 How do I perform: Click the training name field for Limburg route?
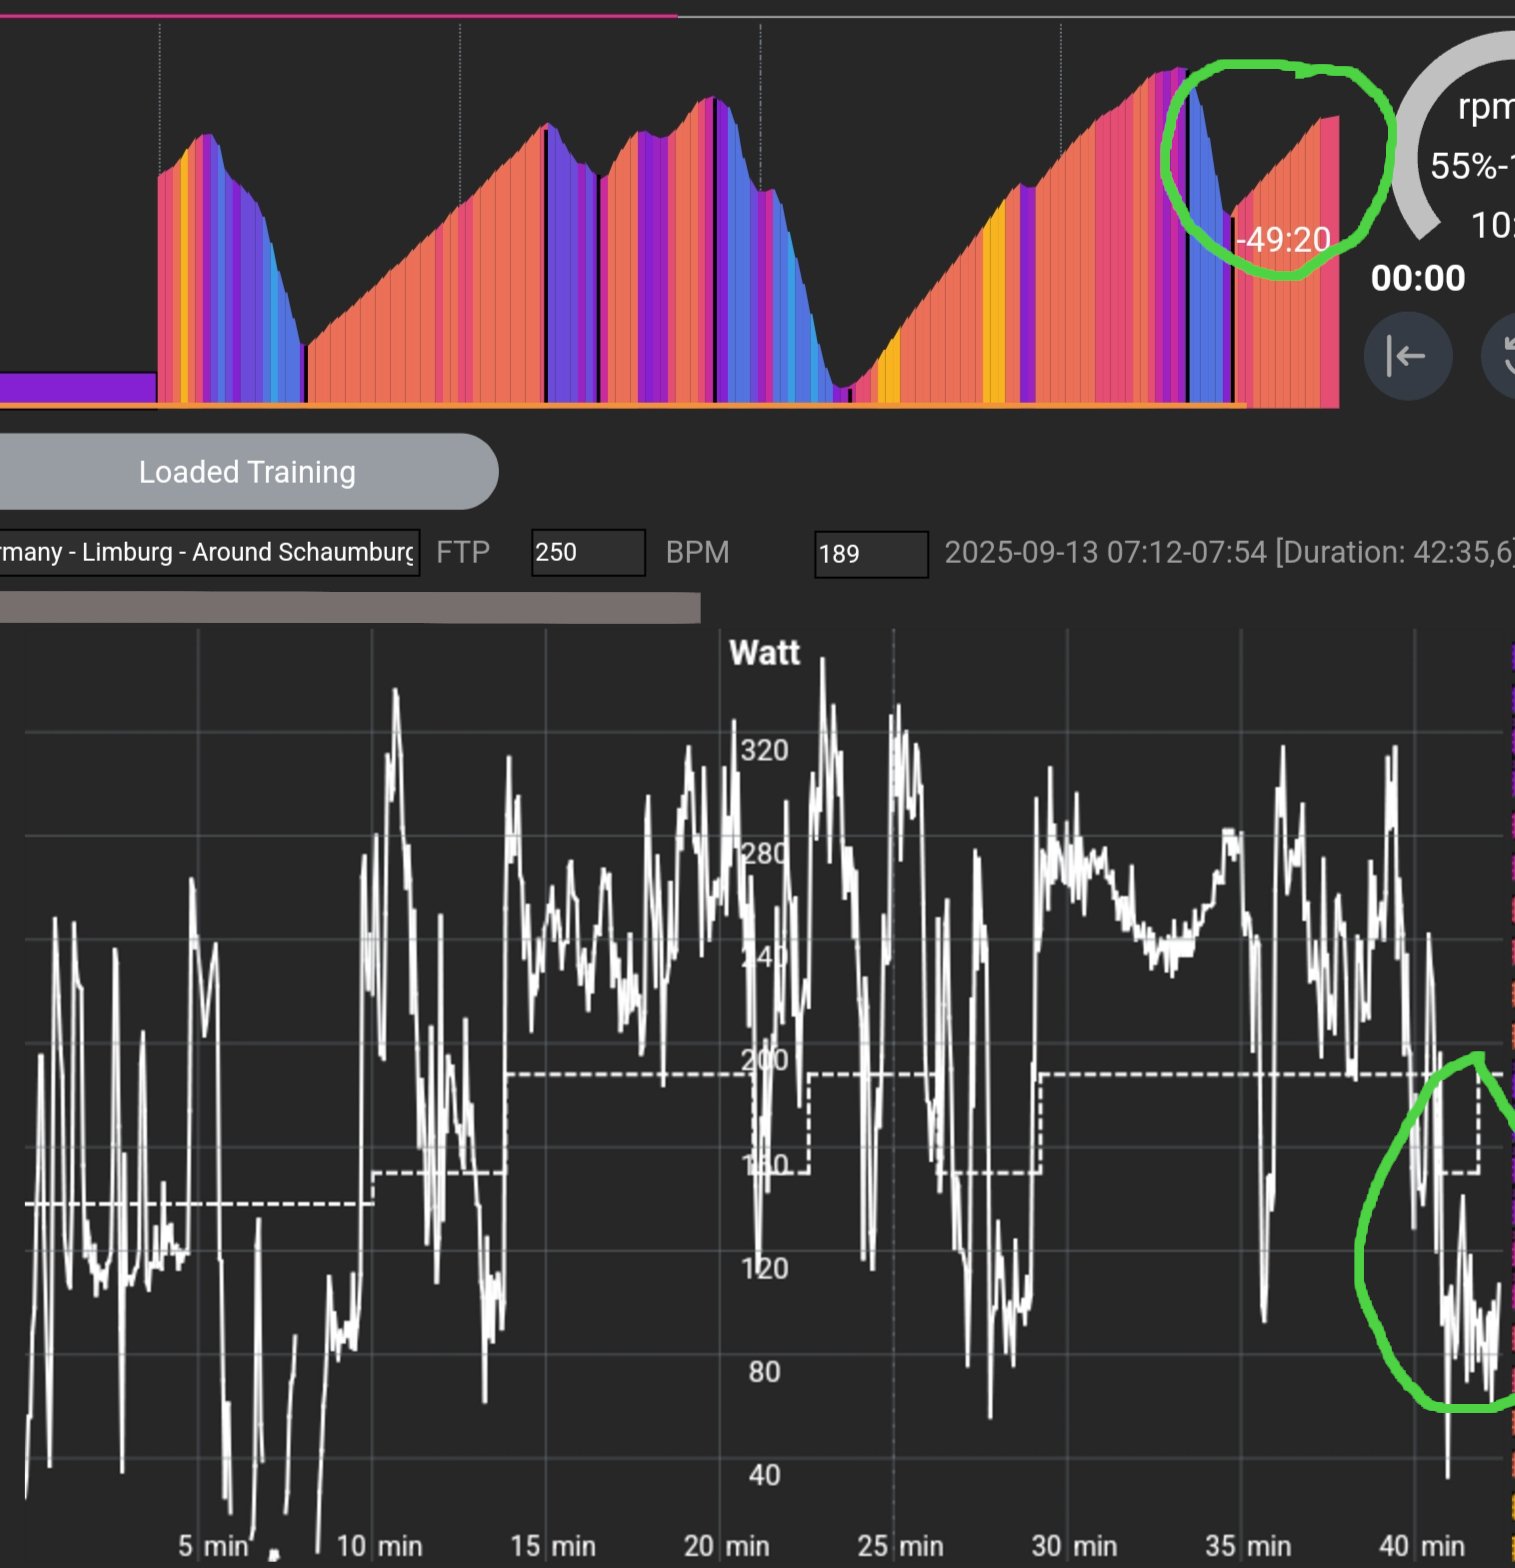[x=208, y=553]
